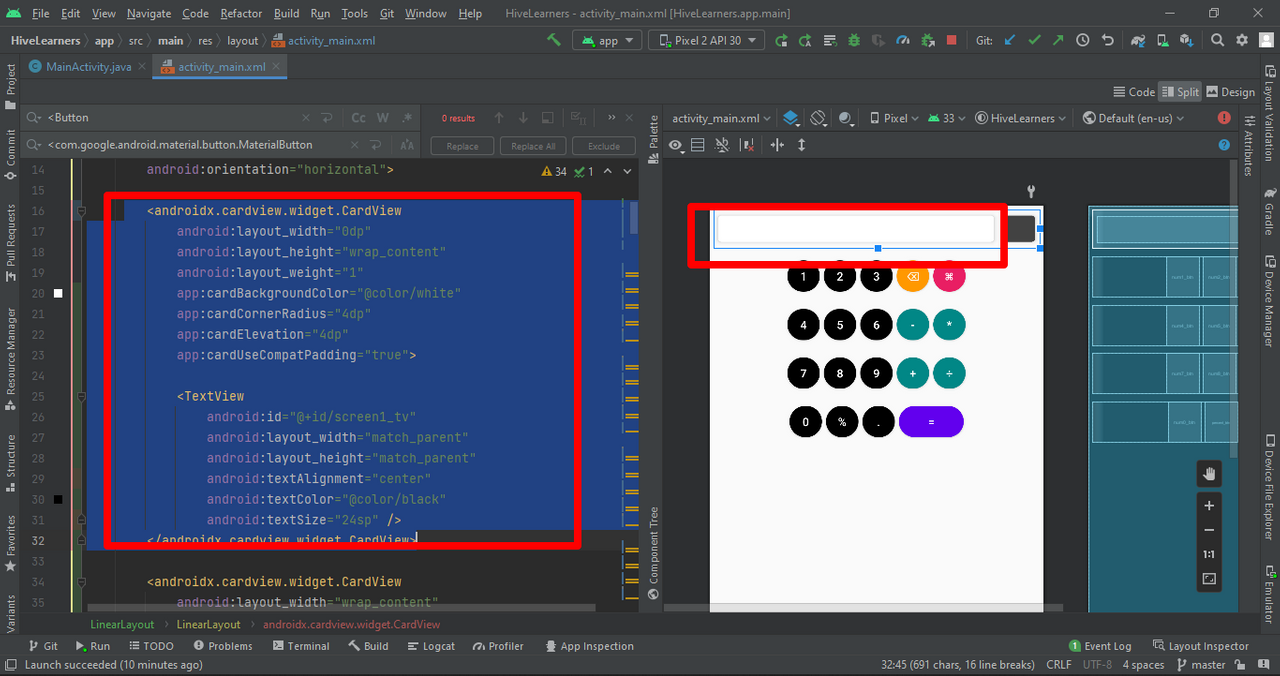This screenshot has height=676, width=1280.
Task: Switch editor to Design view
Action: coord(1231,92)
